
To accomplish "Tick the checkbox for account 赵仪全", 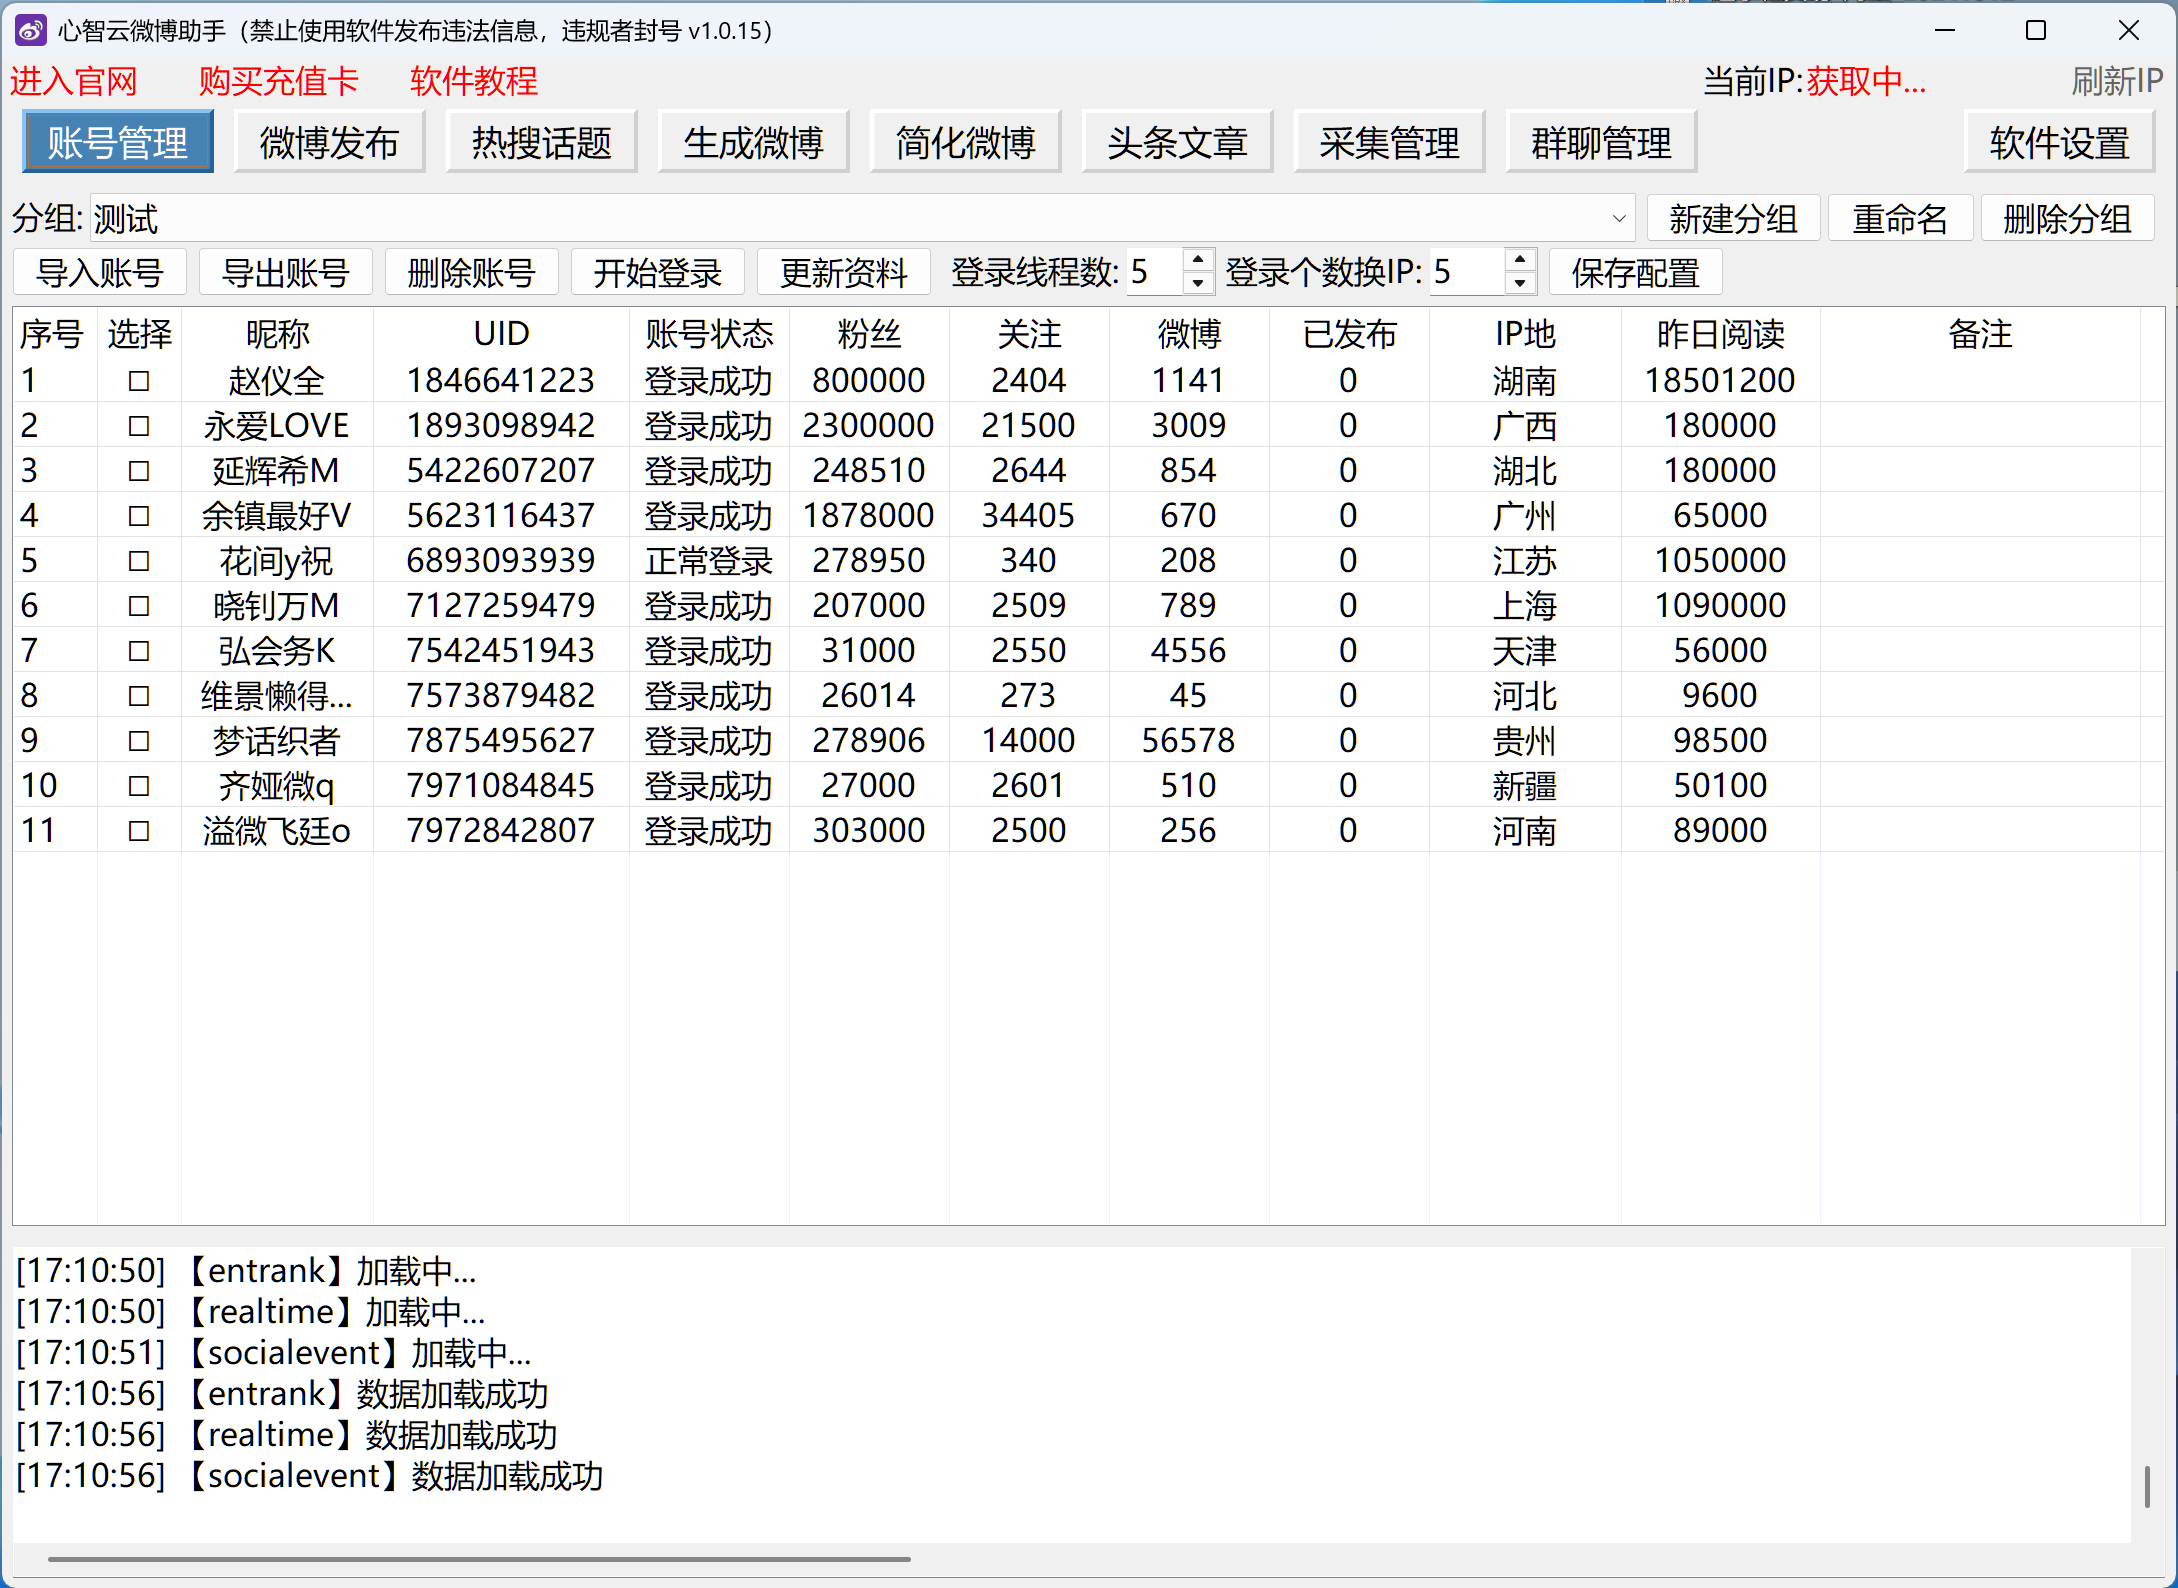I will pos(139,381).
